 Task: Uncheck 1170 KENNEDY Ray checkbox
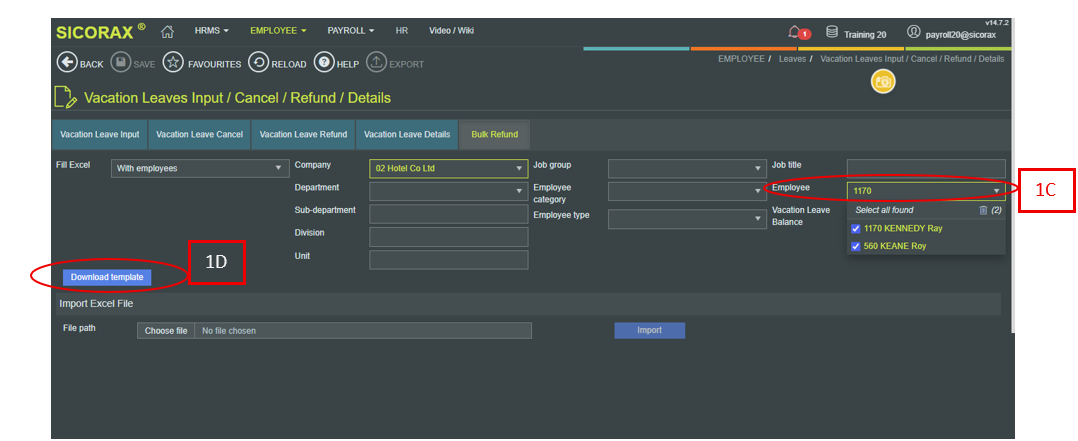856,228
